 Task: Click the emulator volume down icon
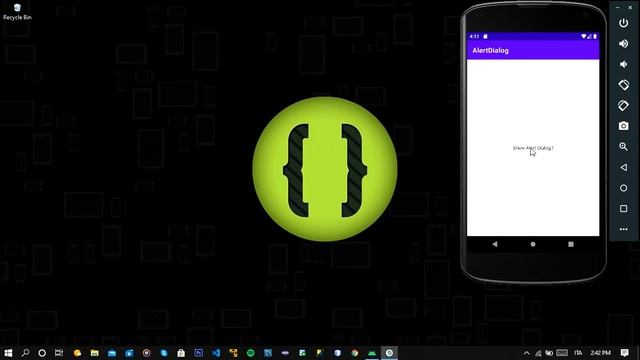[x=623, y=64]
